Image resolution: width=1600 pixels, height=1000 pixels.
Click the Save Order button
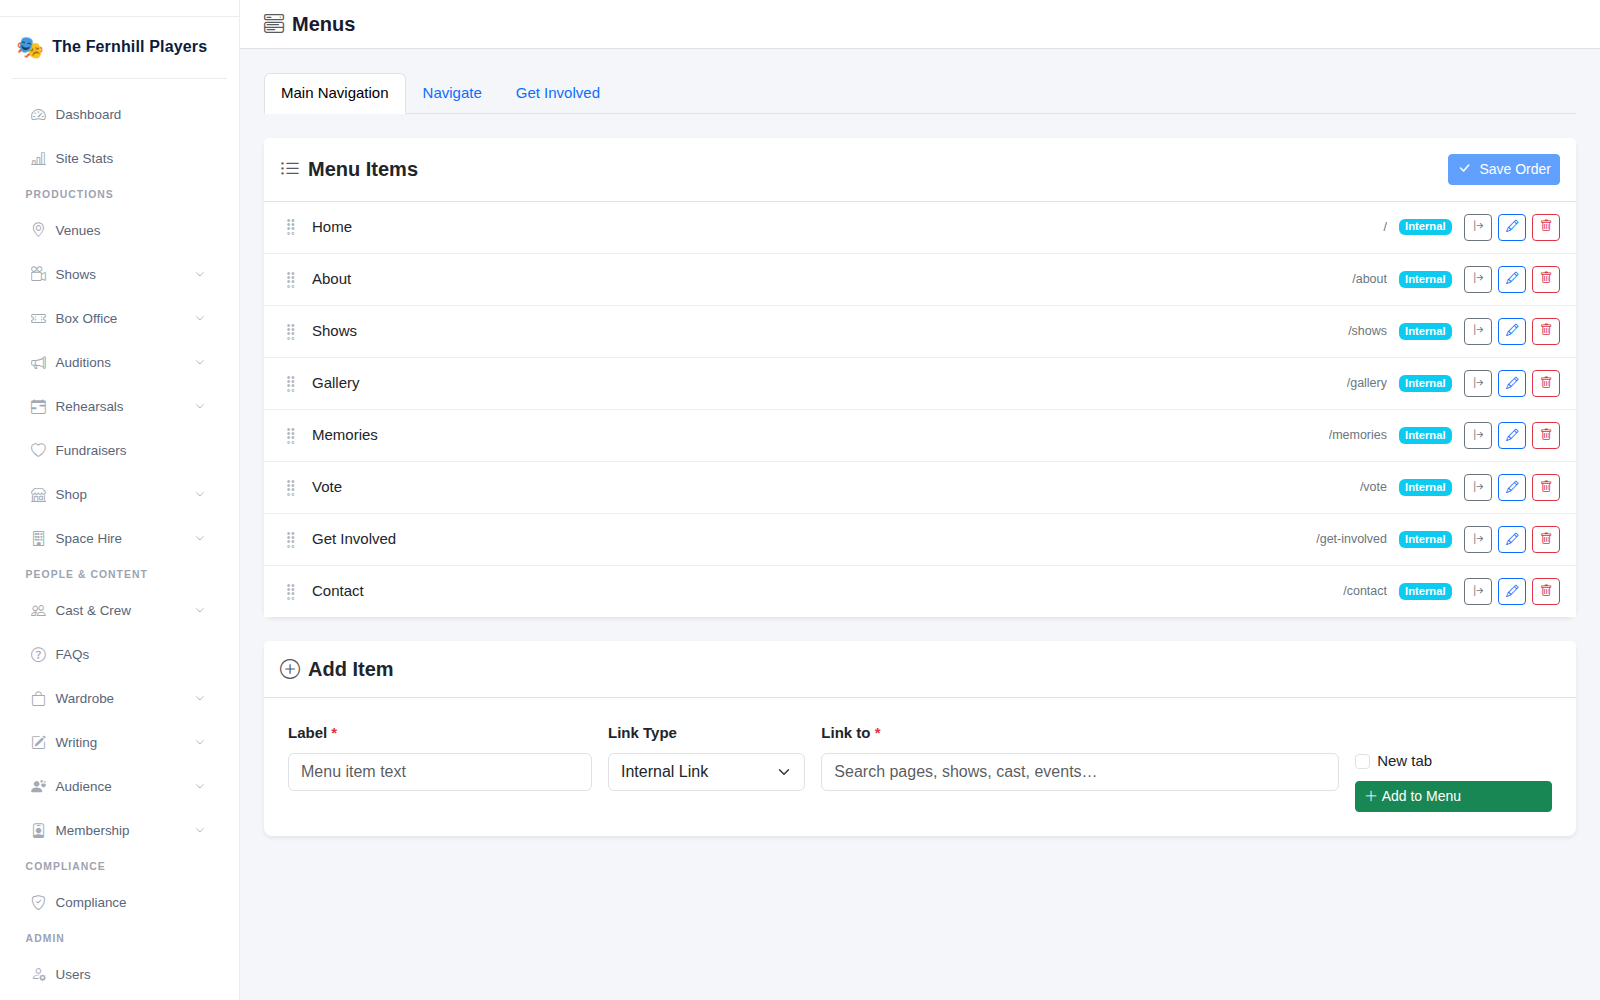pyautogui.click(x=1504, y=169)
